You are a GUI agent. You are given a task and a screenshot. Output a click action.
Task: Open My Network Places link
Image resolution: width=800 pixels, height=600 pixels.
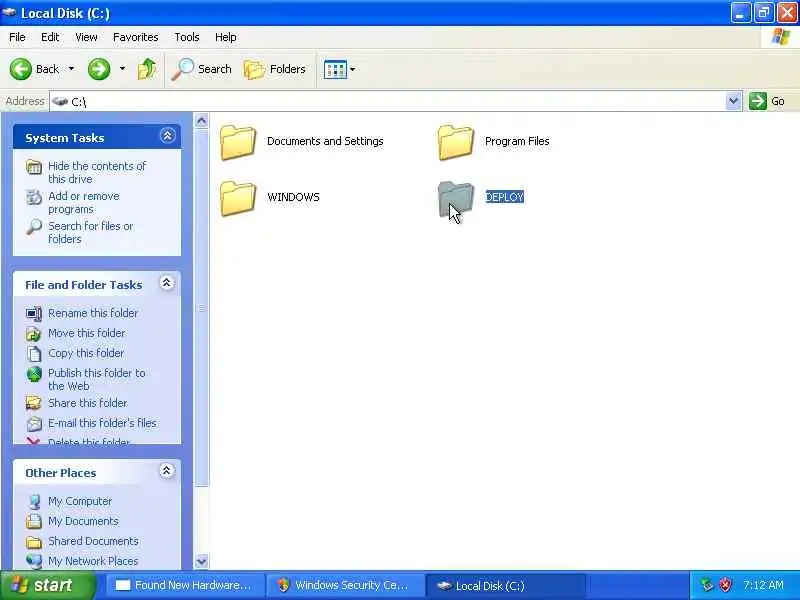[93, 561]
